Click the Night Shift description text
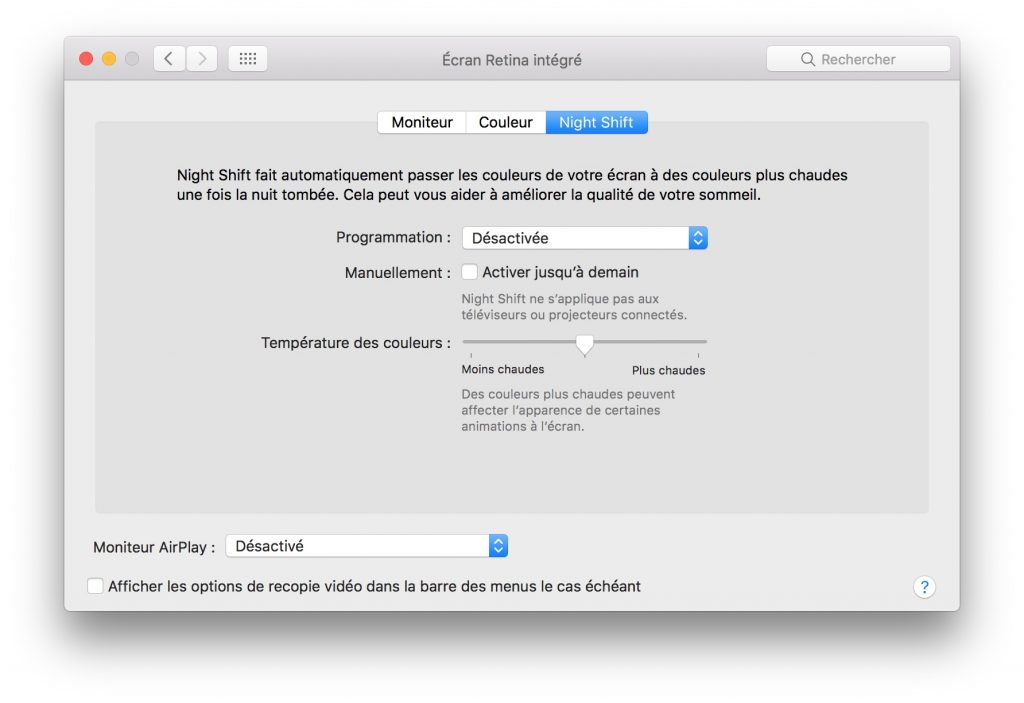The width and height of the screenshot is (1024, 703). 511,185
